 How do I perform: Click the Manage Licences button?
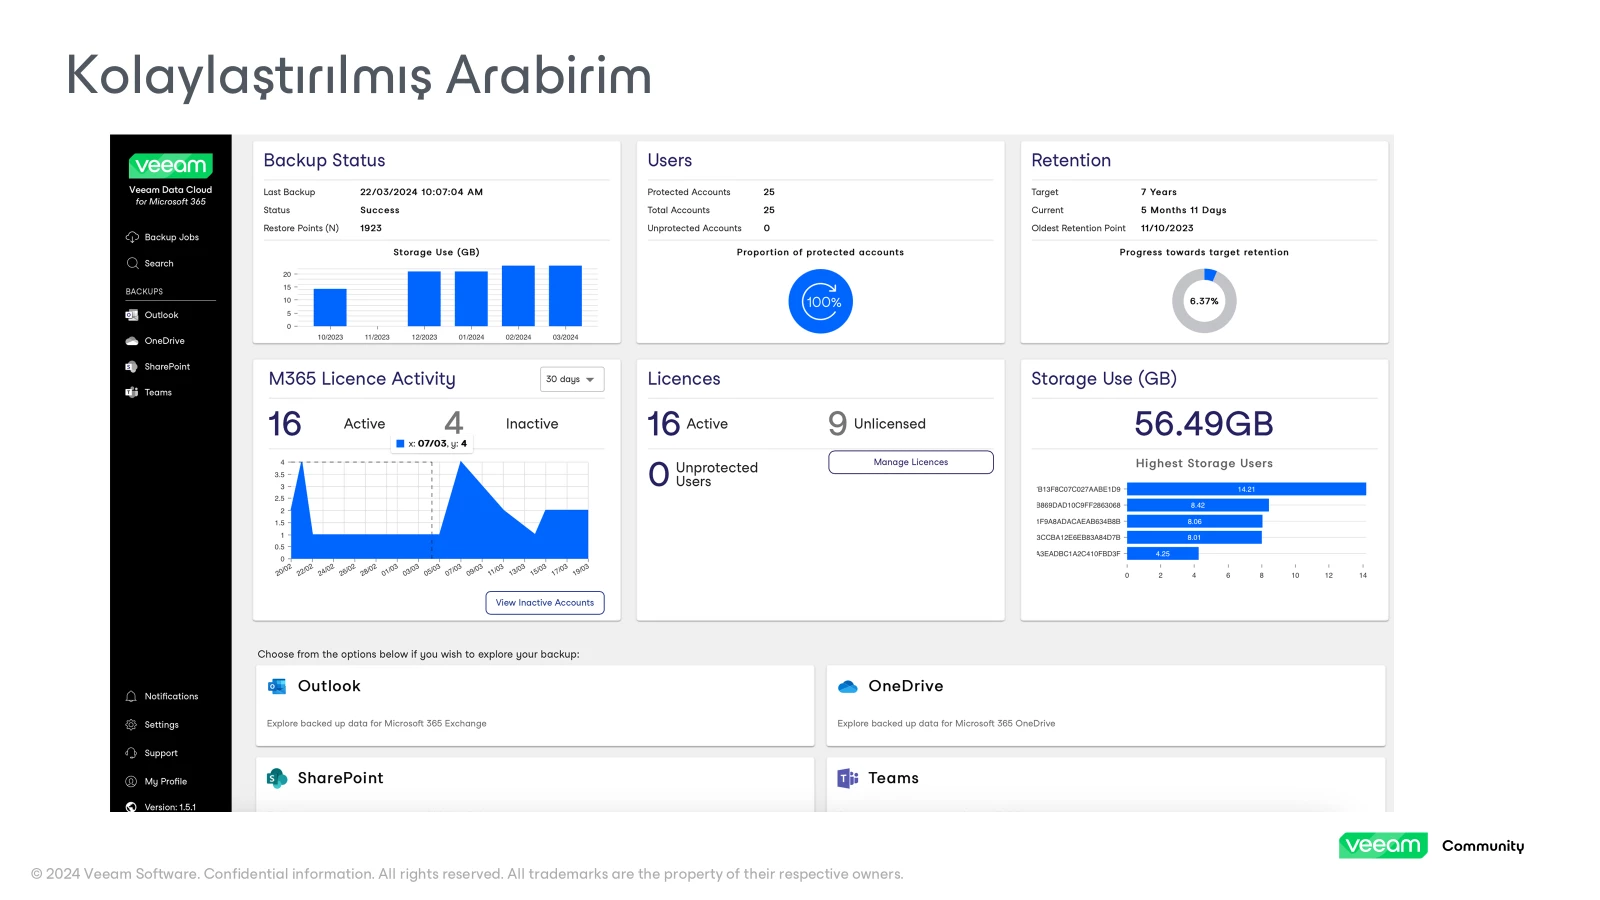pyautogui.click(x=911, y=462)
